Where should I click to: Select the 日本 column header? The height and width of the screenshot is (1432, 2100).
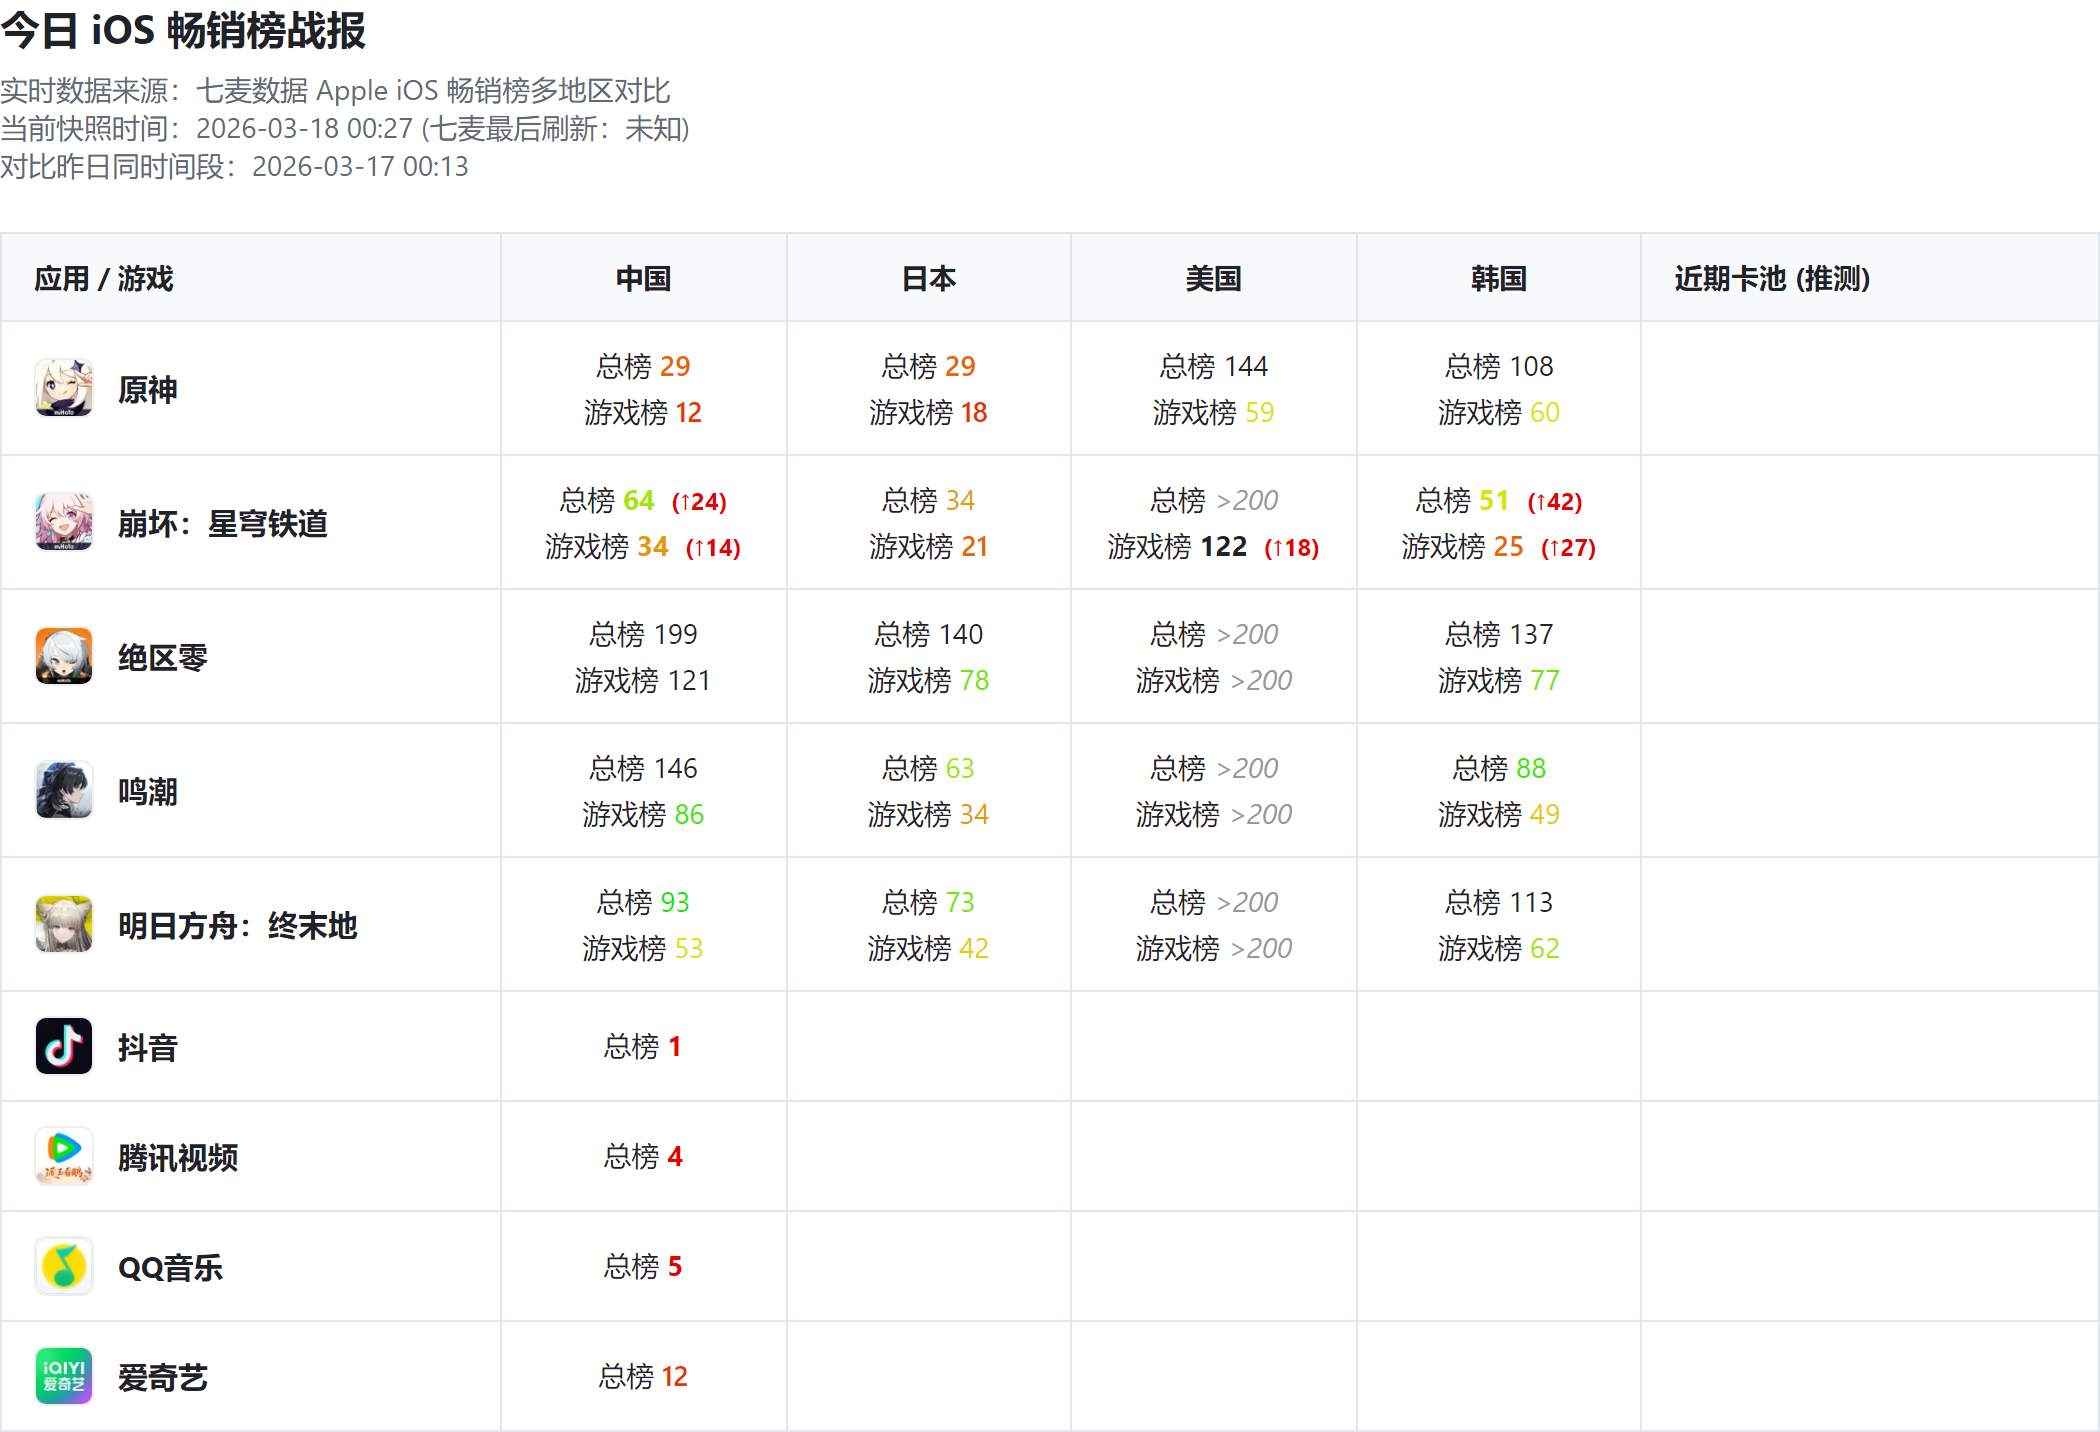(x=929, y=278)
